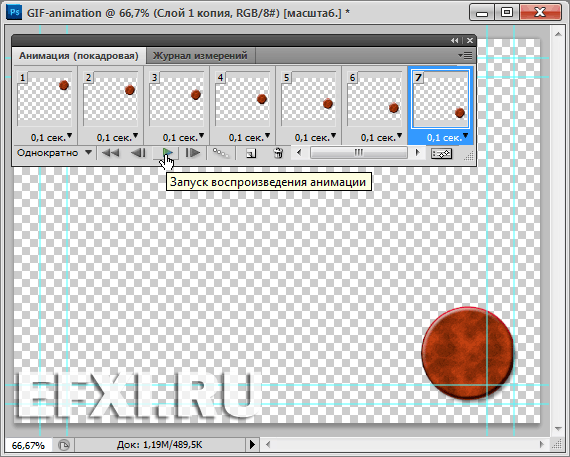Switch to Анимация (покадровая) tab

(79, 56)
